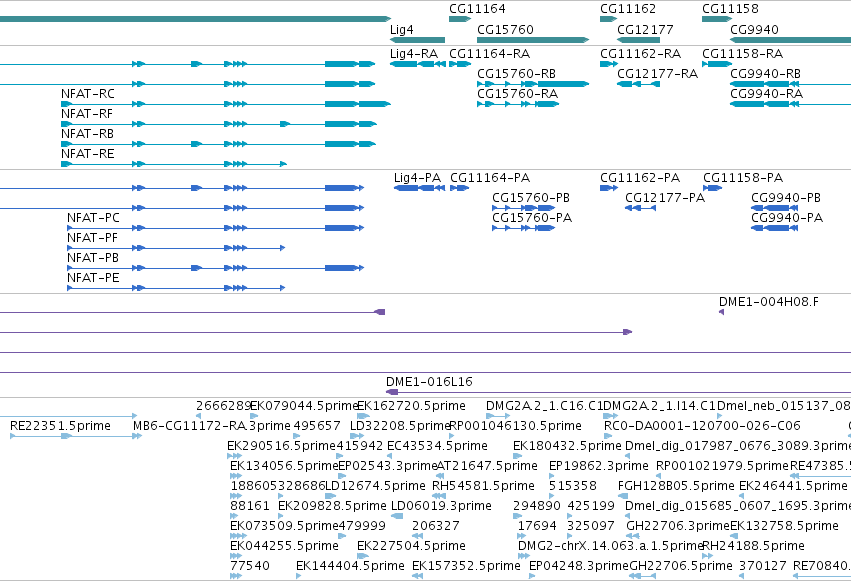Click the CG12177 gene label
Screen dimensions: 851x581
click(x=645, y=30)
